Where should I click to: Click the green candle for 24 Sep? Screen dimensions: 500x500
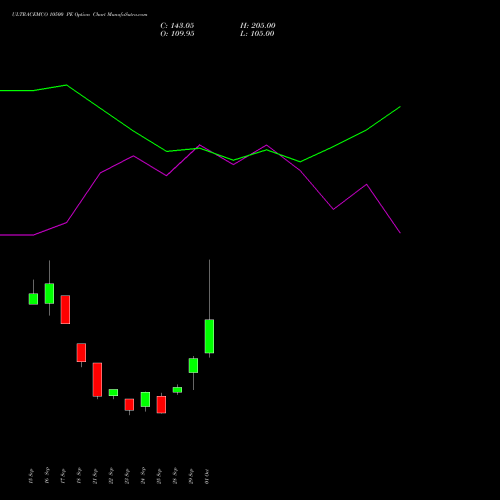[145, 399]
